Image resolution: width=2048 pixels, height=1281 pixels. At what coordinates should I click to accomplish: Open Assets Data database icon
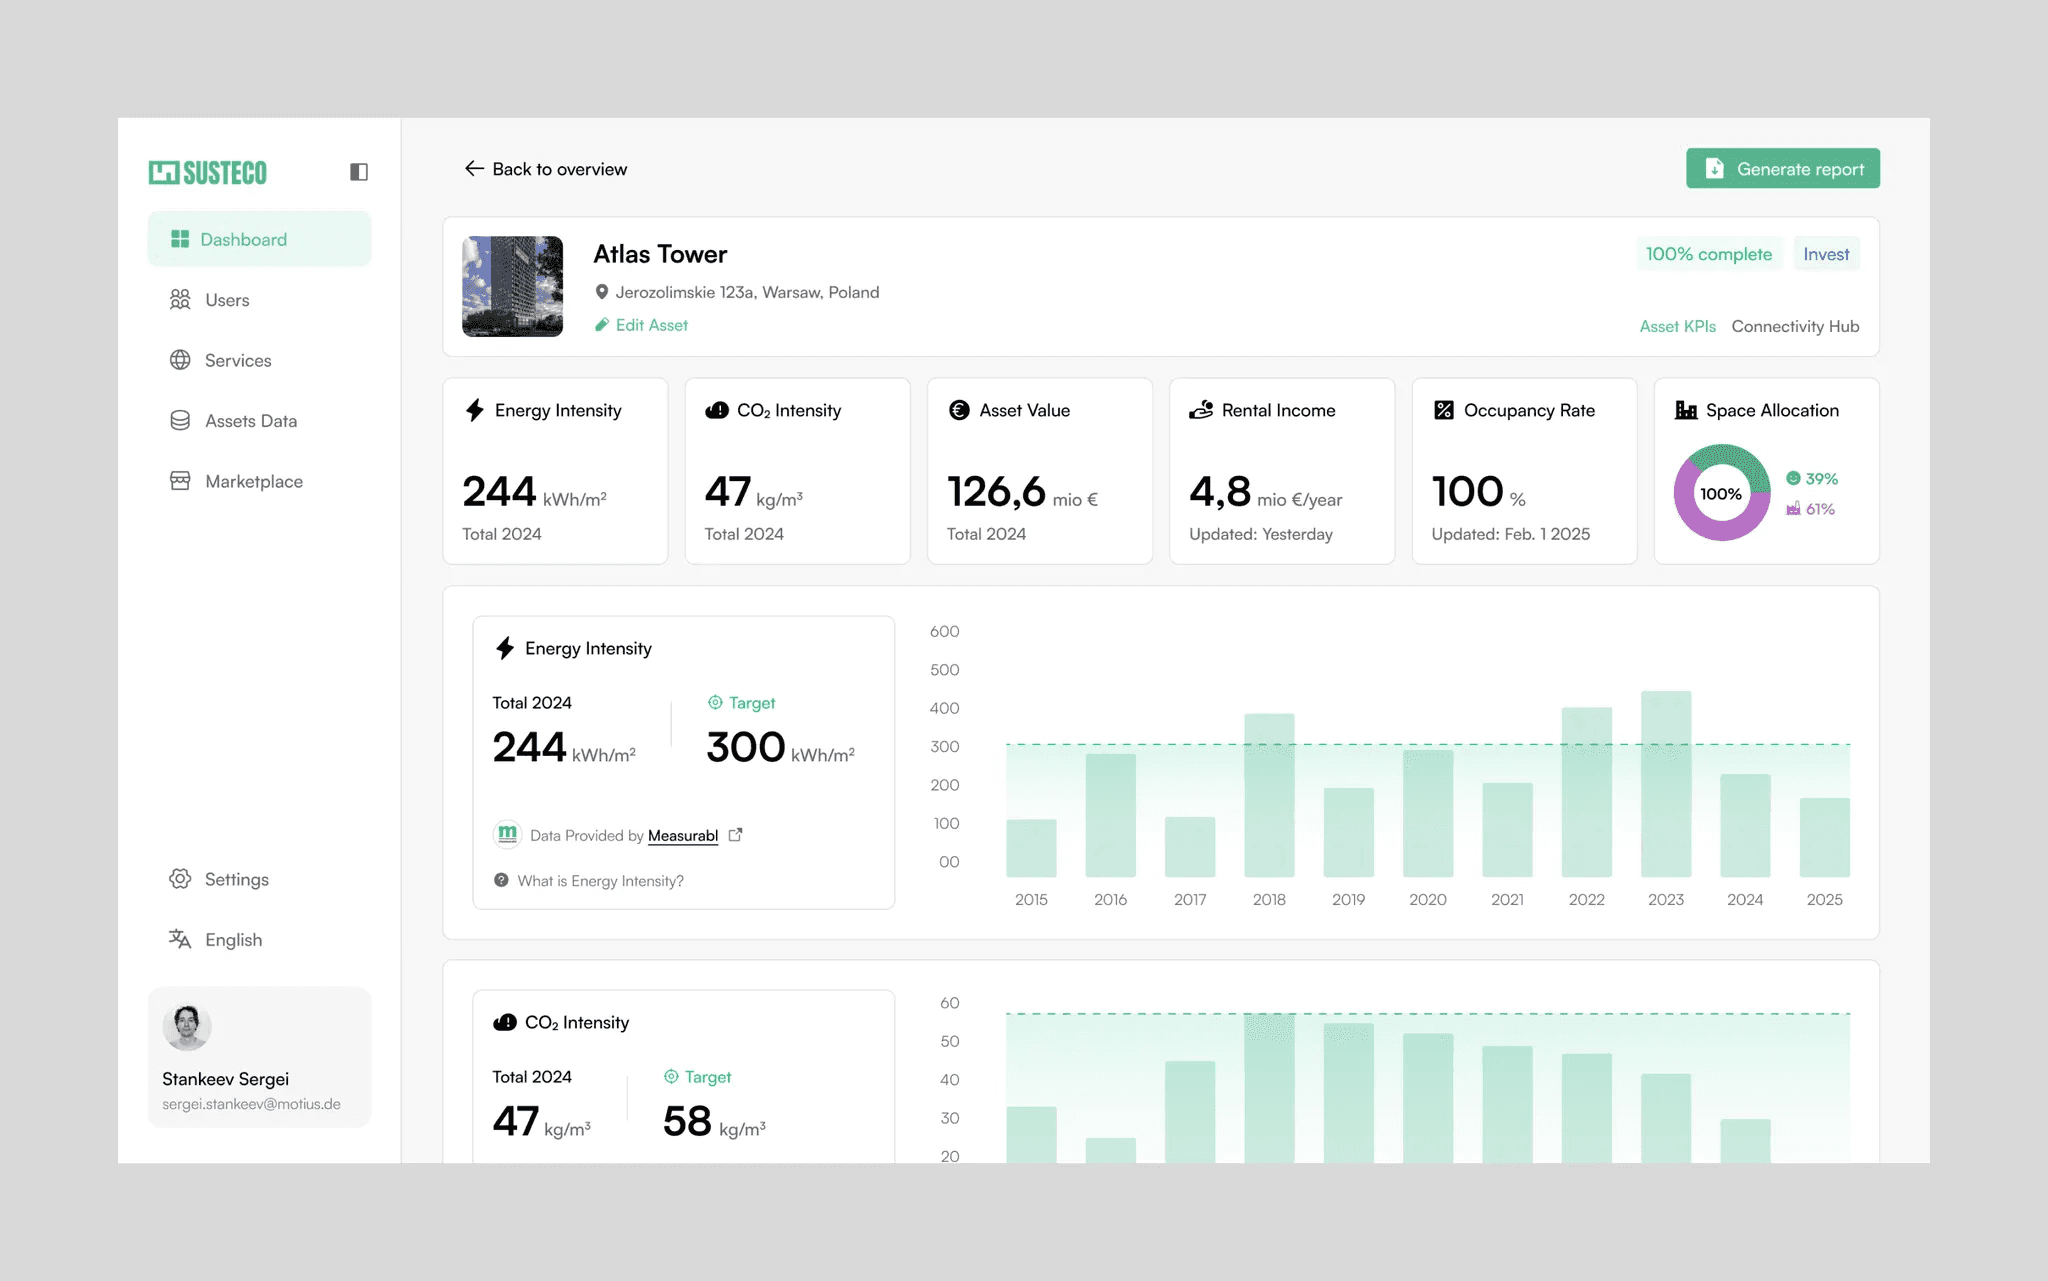[x=180, y=421]
